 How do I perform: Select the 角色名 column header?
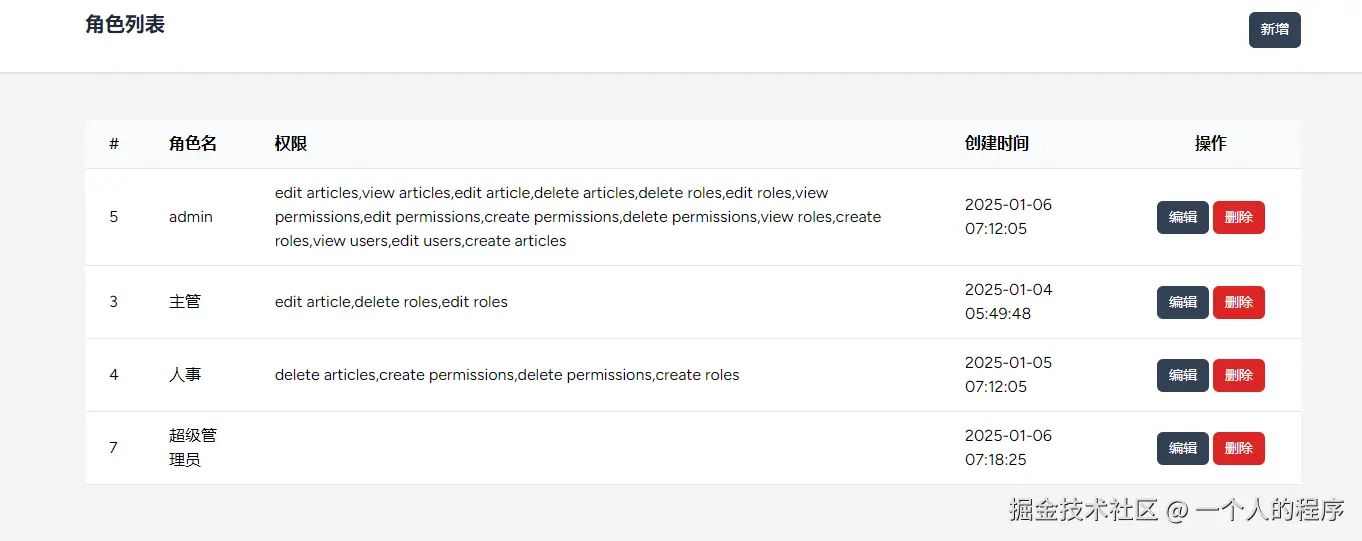[x=193, y=144]
